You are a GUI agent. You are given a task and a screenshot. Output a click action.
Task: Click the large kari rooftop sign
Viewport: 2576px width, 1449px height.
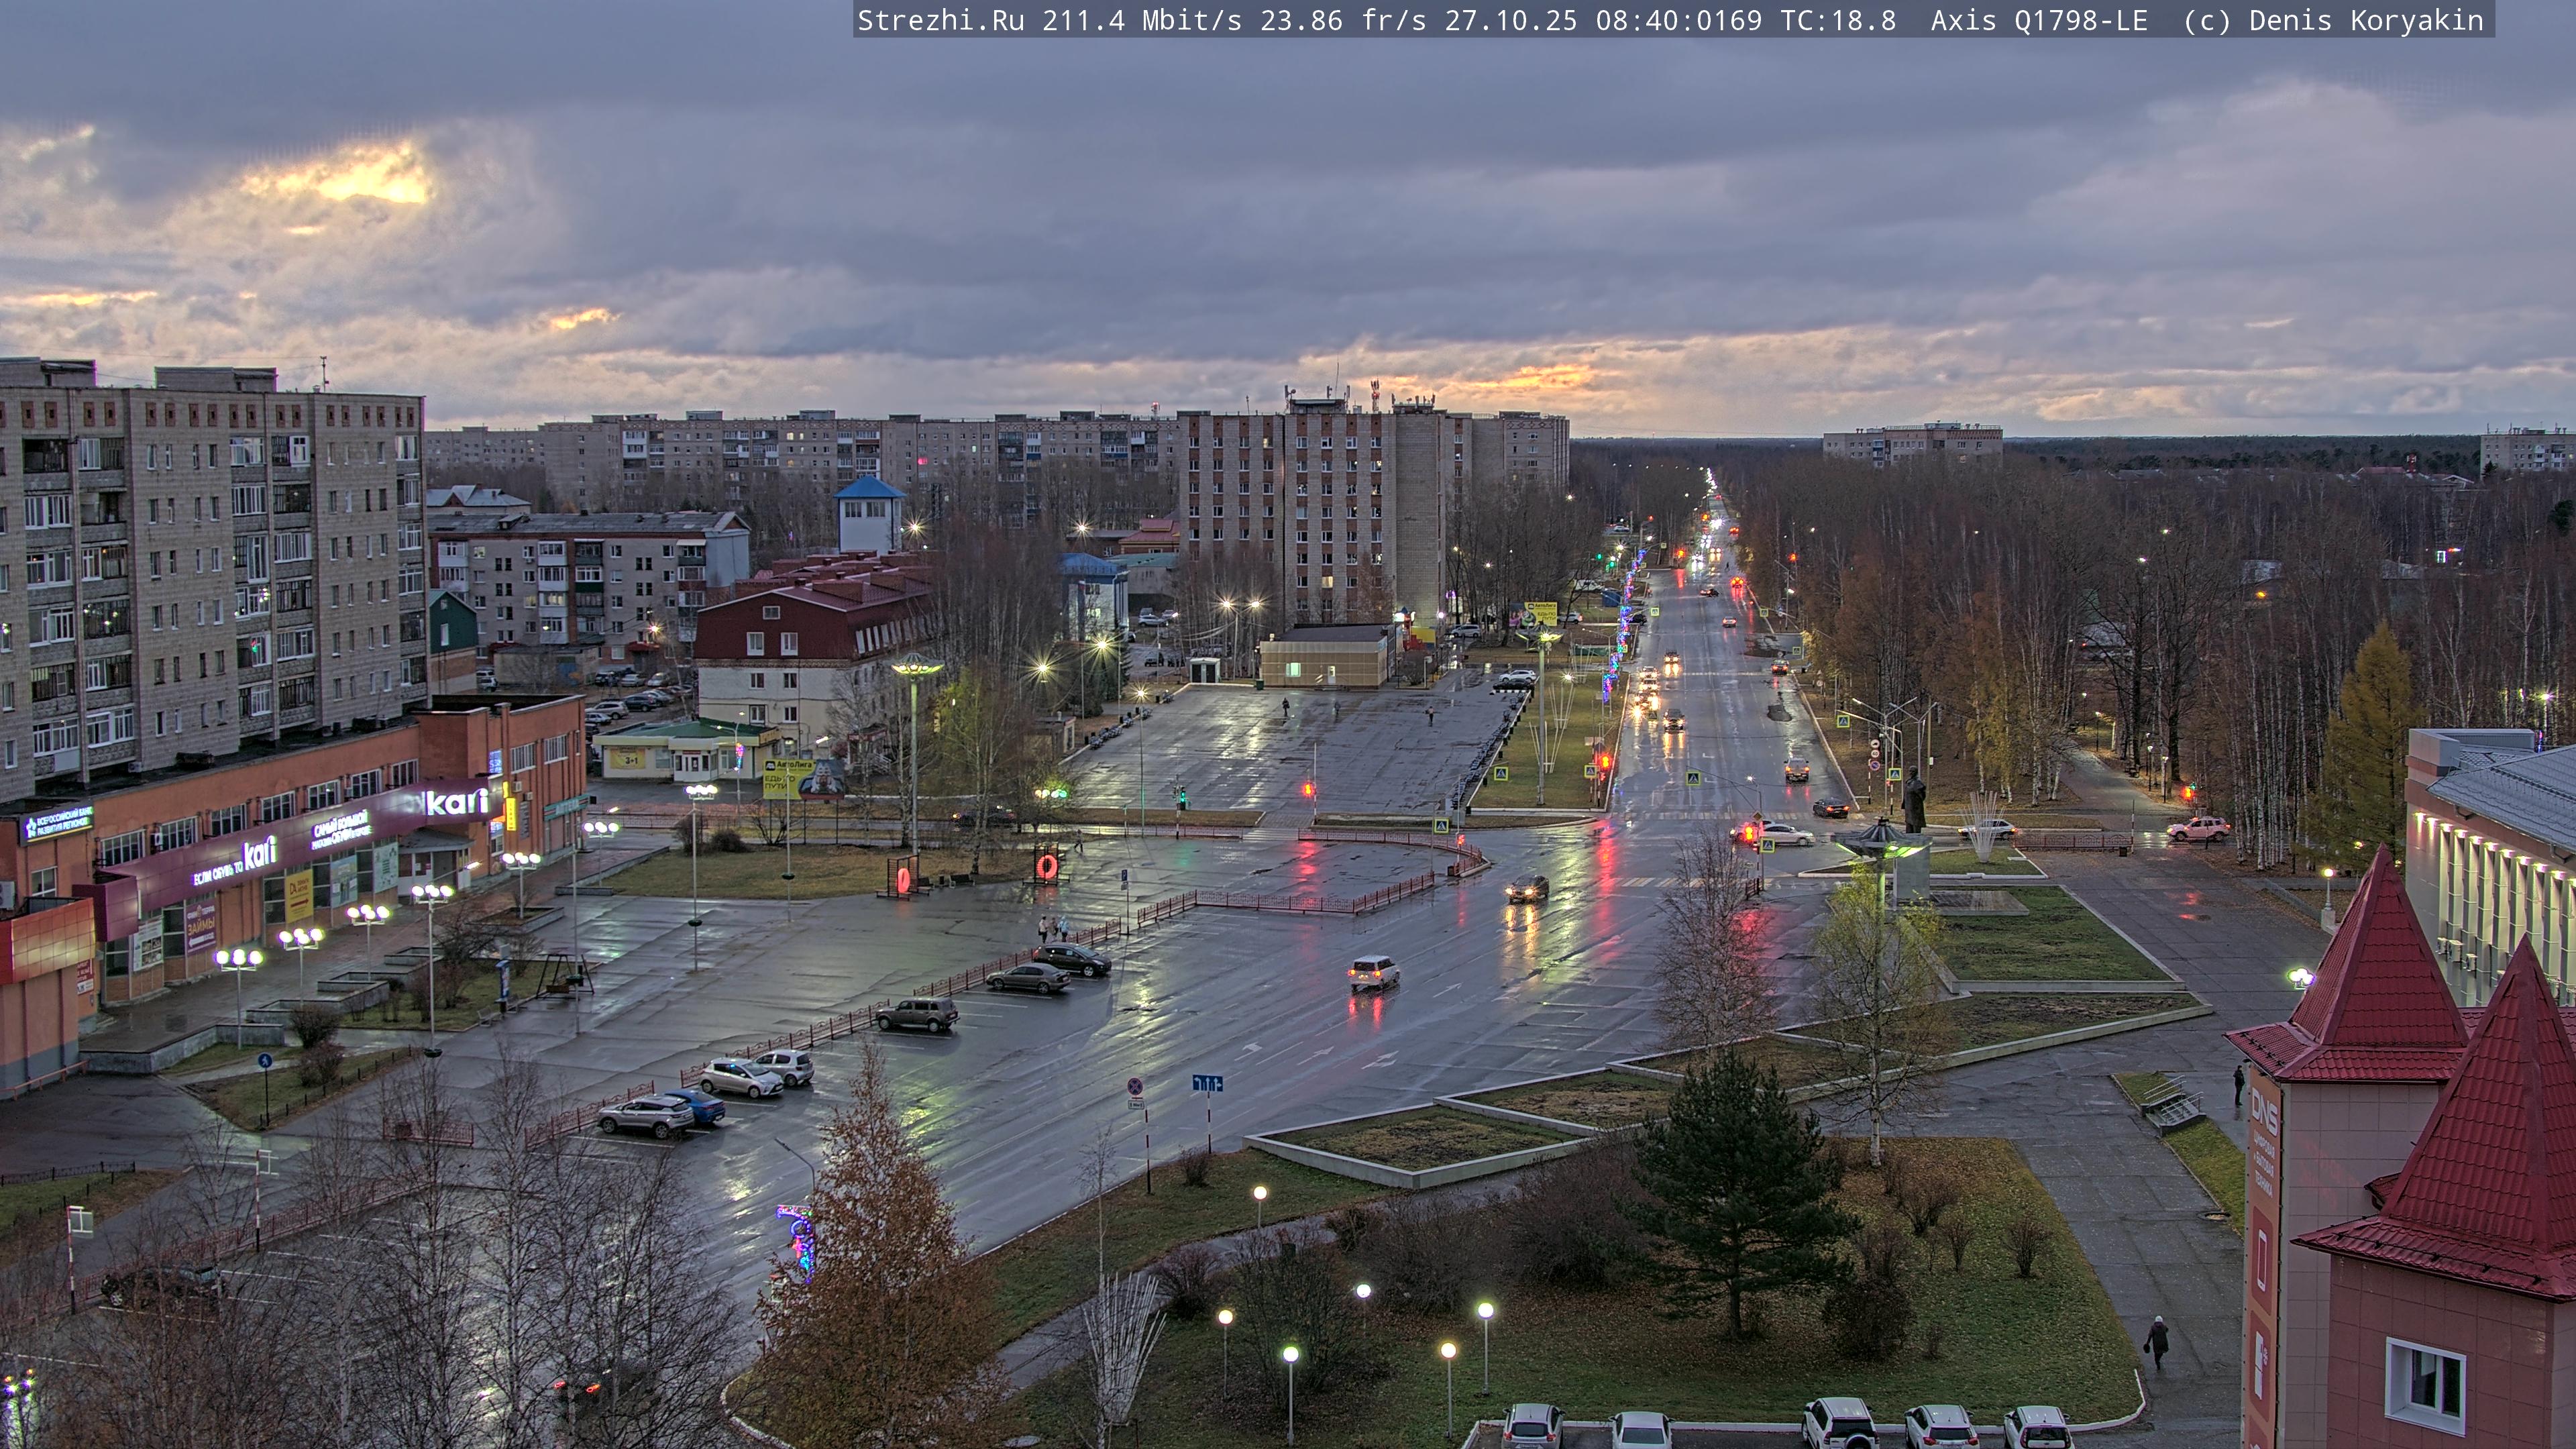click(457, 801)
